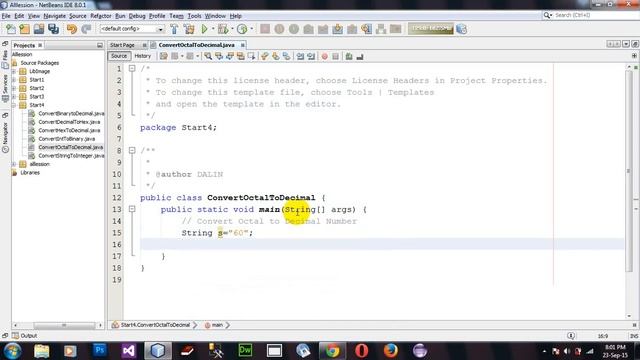640x360 pixels.
Task: Click the New Project toolbar icon
Action: 24,29
